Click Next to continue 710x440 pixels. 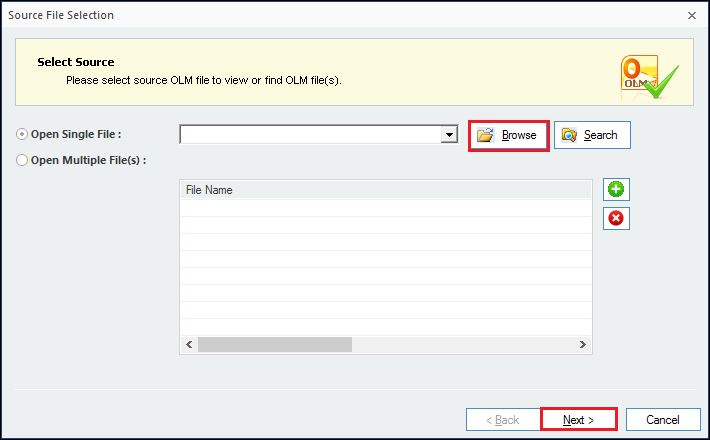(x=578, y=420)
